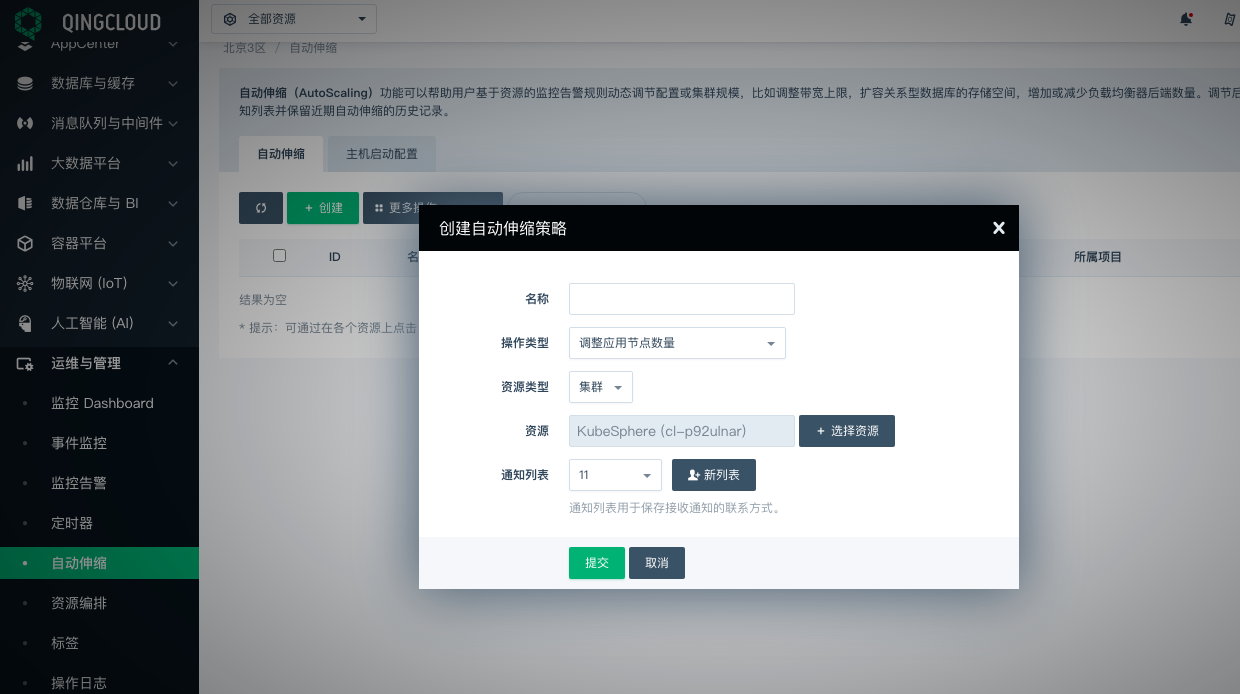
Task: Toggle the select-all checkbox in table header
Action: point(279,256)
